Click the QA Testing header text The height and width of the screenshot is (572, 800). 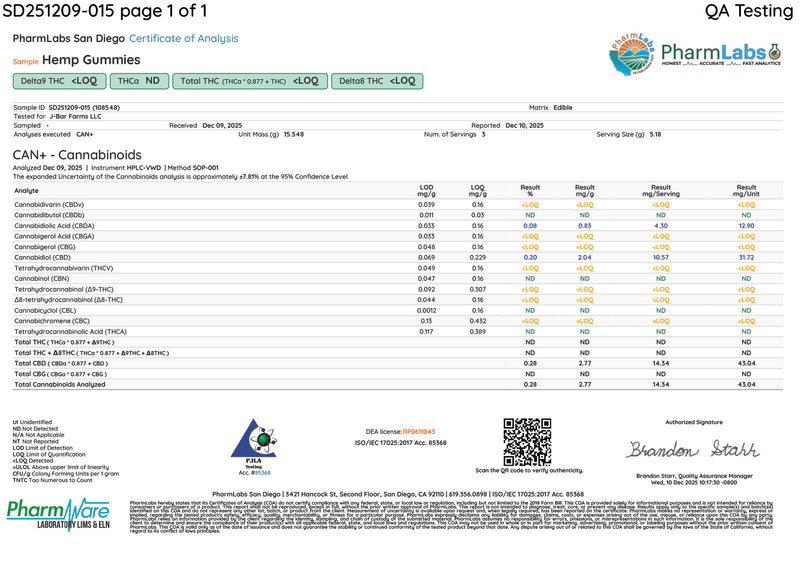(749, 11)
